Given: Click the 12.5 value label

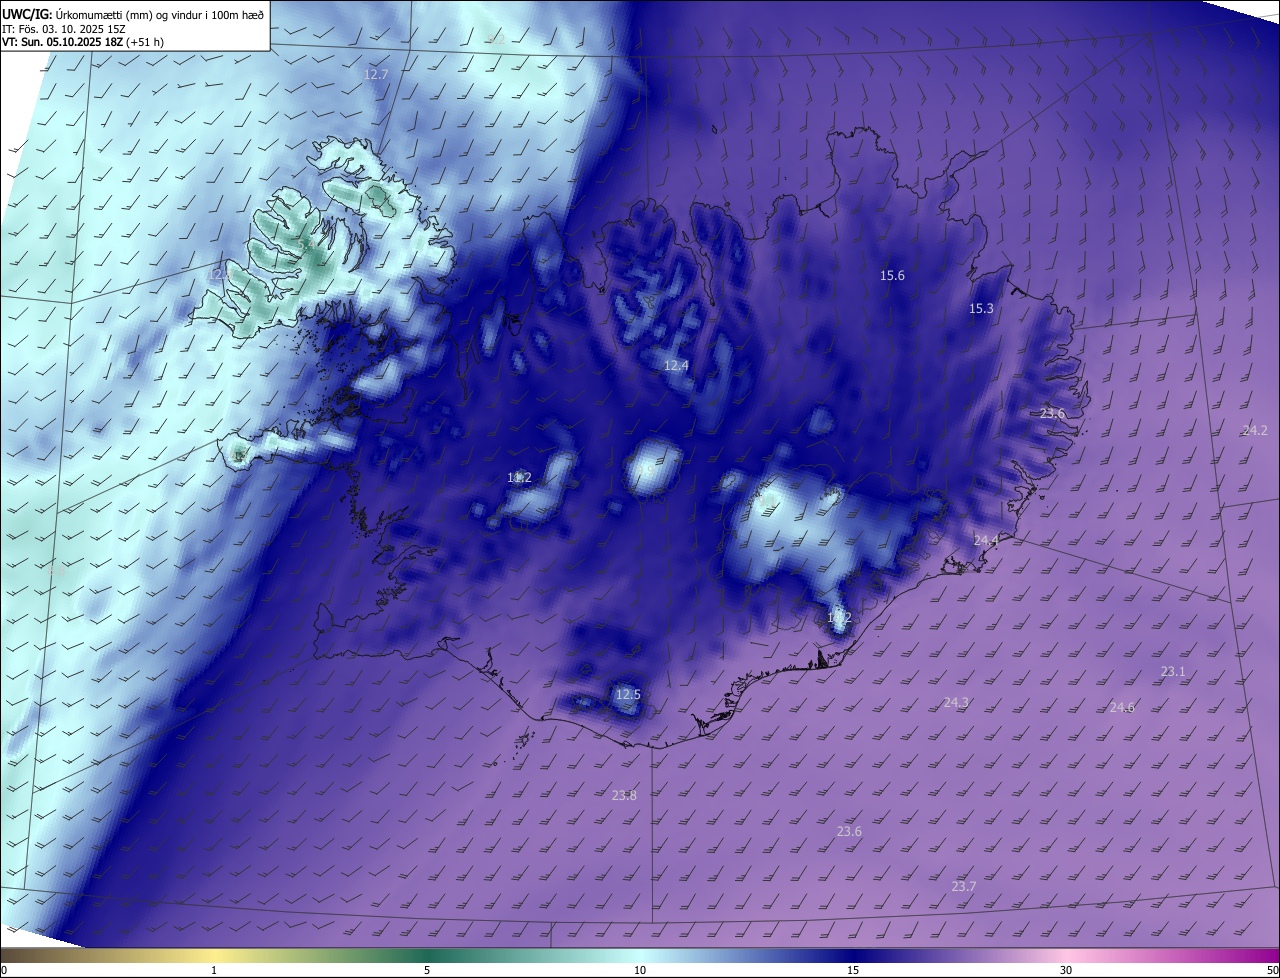Looking at the screenshot, I should click(x=628, y=695).
